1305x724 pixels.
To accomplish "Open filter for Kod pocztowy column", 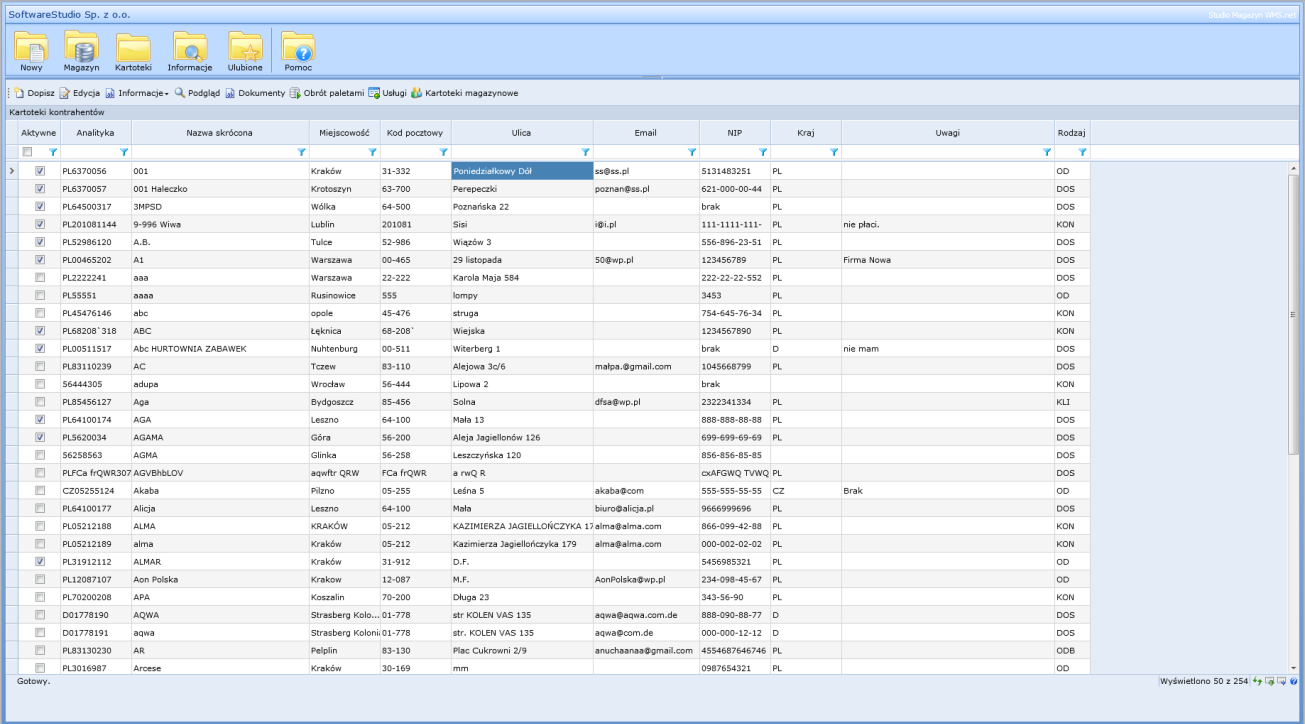I will [443, 152].
